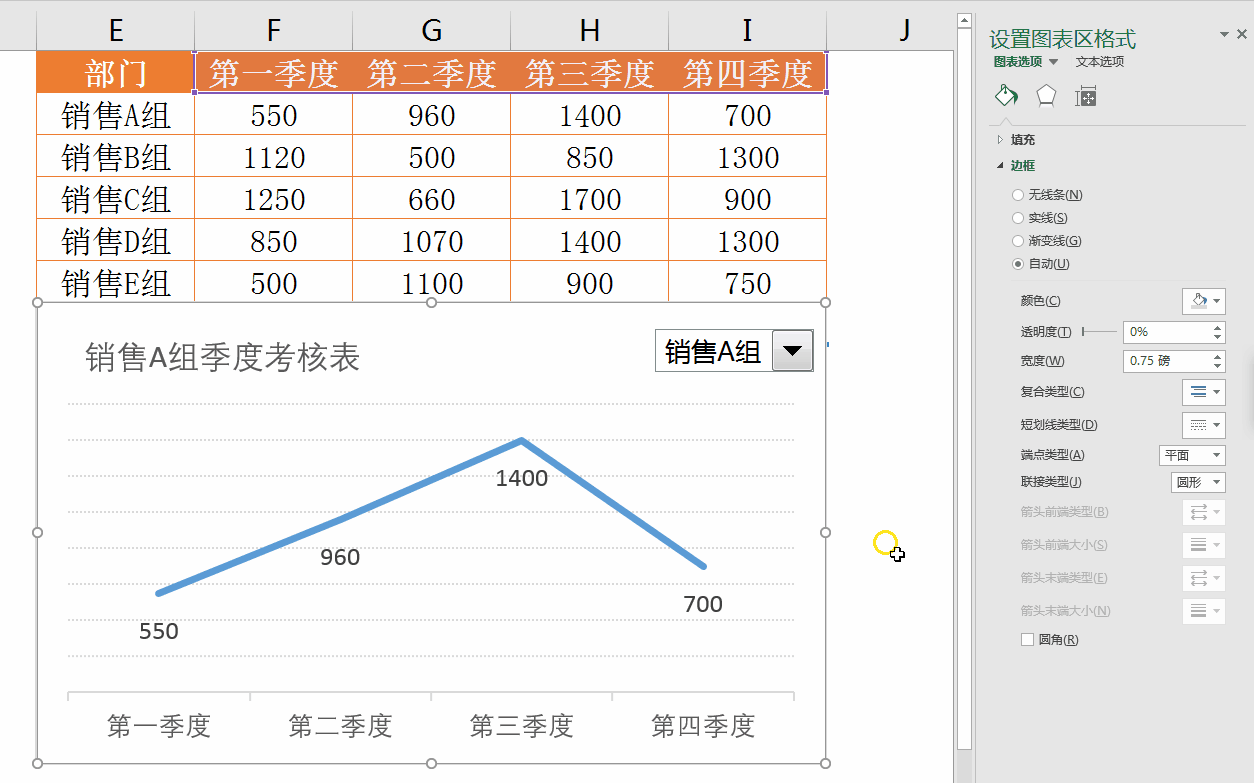
Task: Select column H header
Action: pyautogui.click(x=590, y=31)
